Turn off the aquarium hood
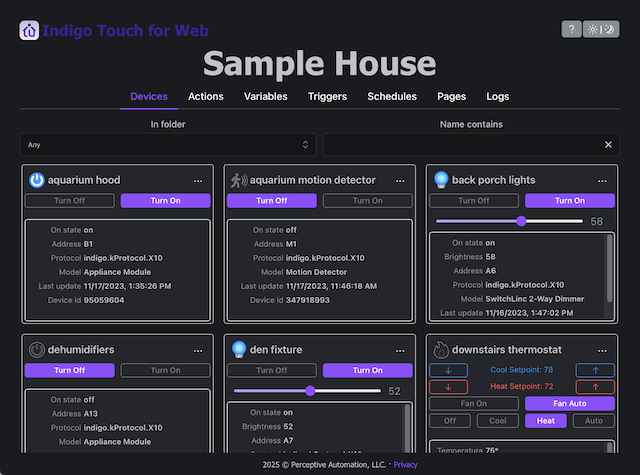This screenshot has width=640, height=475. (70, 201)
